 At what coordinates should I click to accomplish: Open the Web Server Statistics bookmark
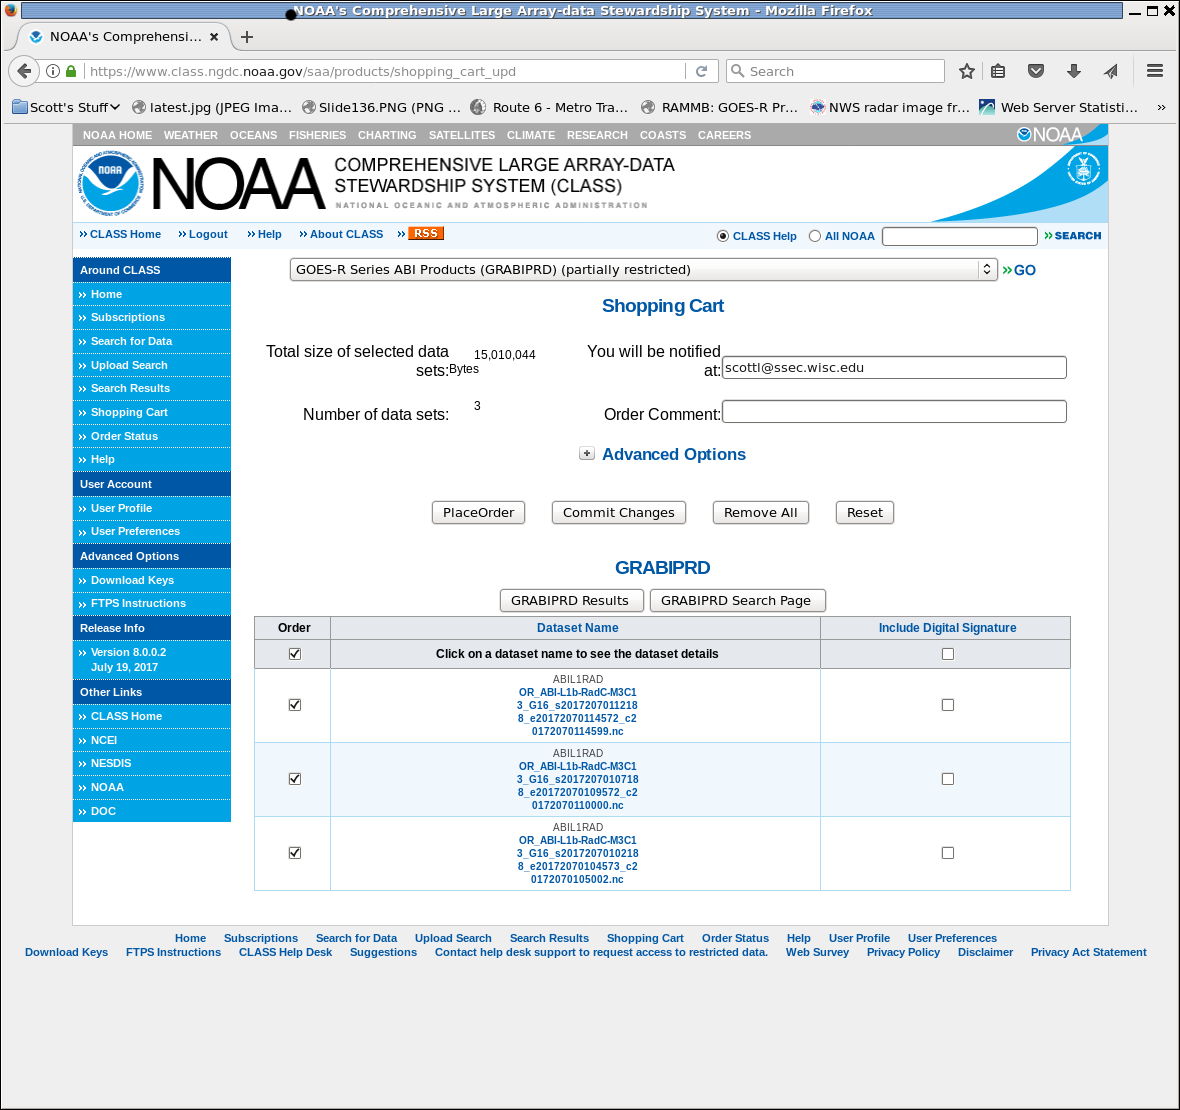click(1058, 108)
